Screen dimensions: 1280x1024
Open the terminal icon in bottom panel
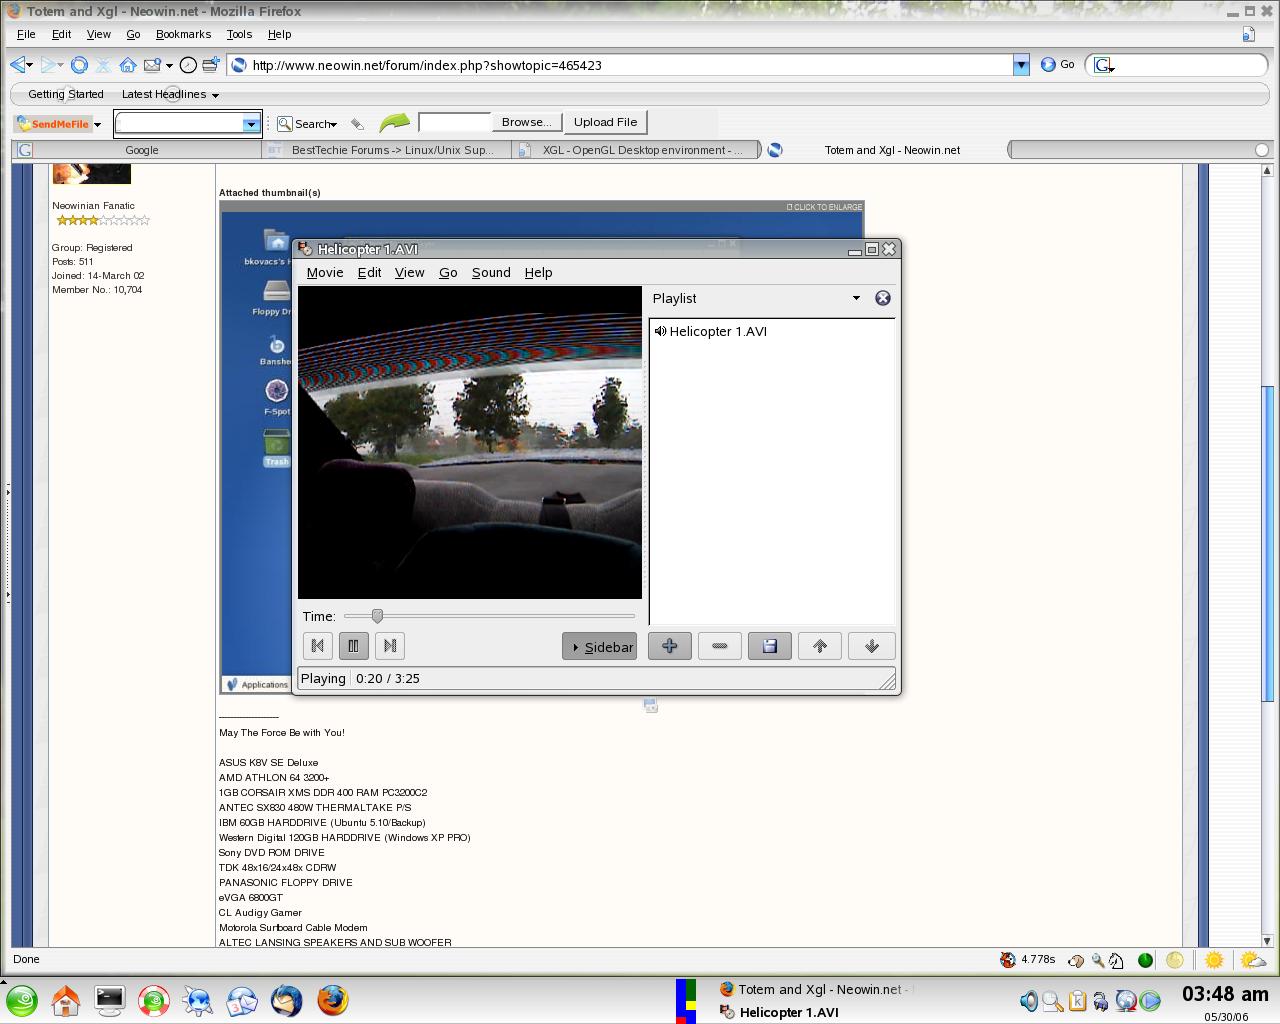[x=110, y=1000]
